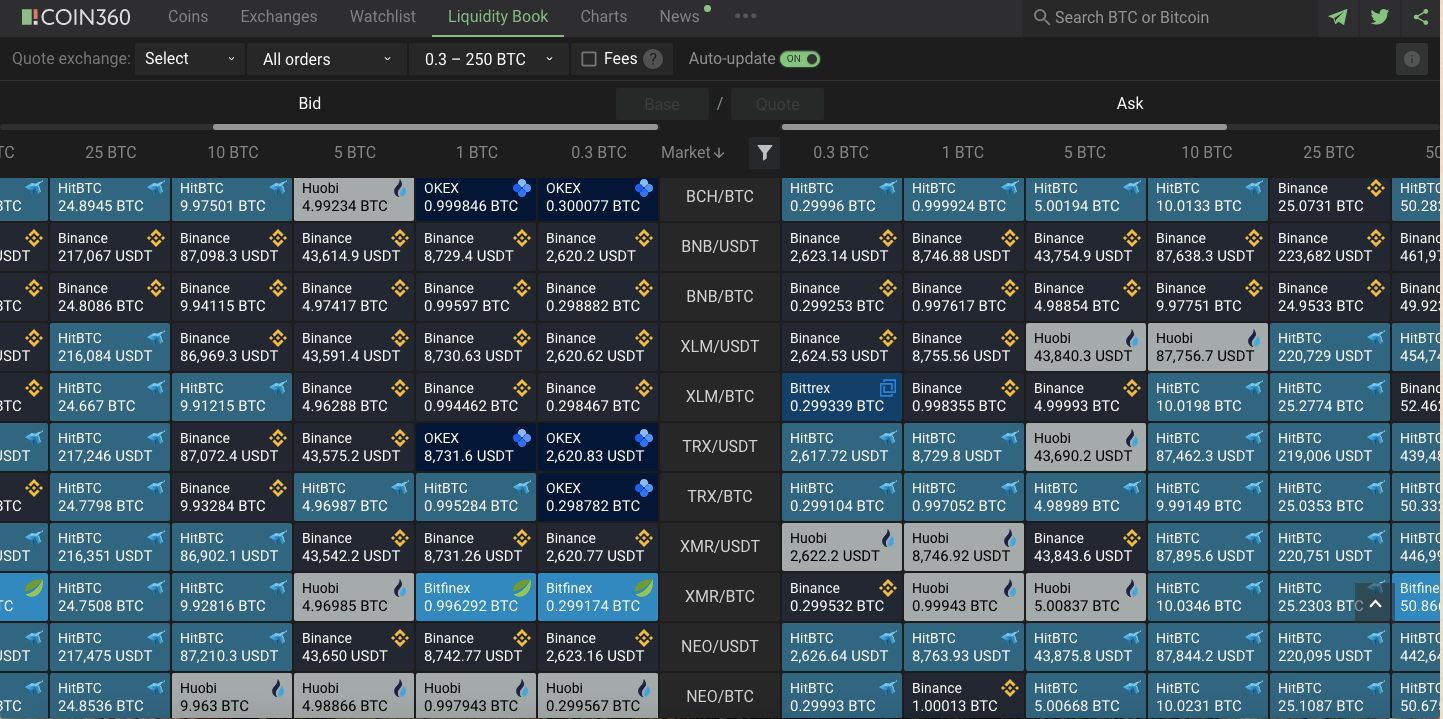The width and height of the screenshot is (1443, 719).
Task: Click the Bid 25 BTC column header
Action: tap(110, 152)
